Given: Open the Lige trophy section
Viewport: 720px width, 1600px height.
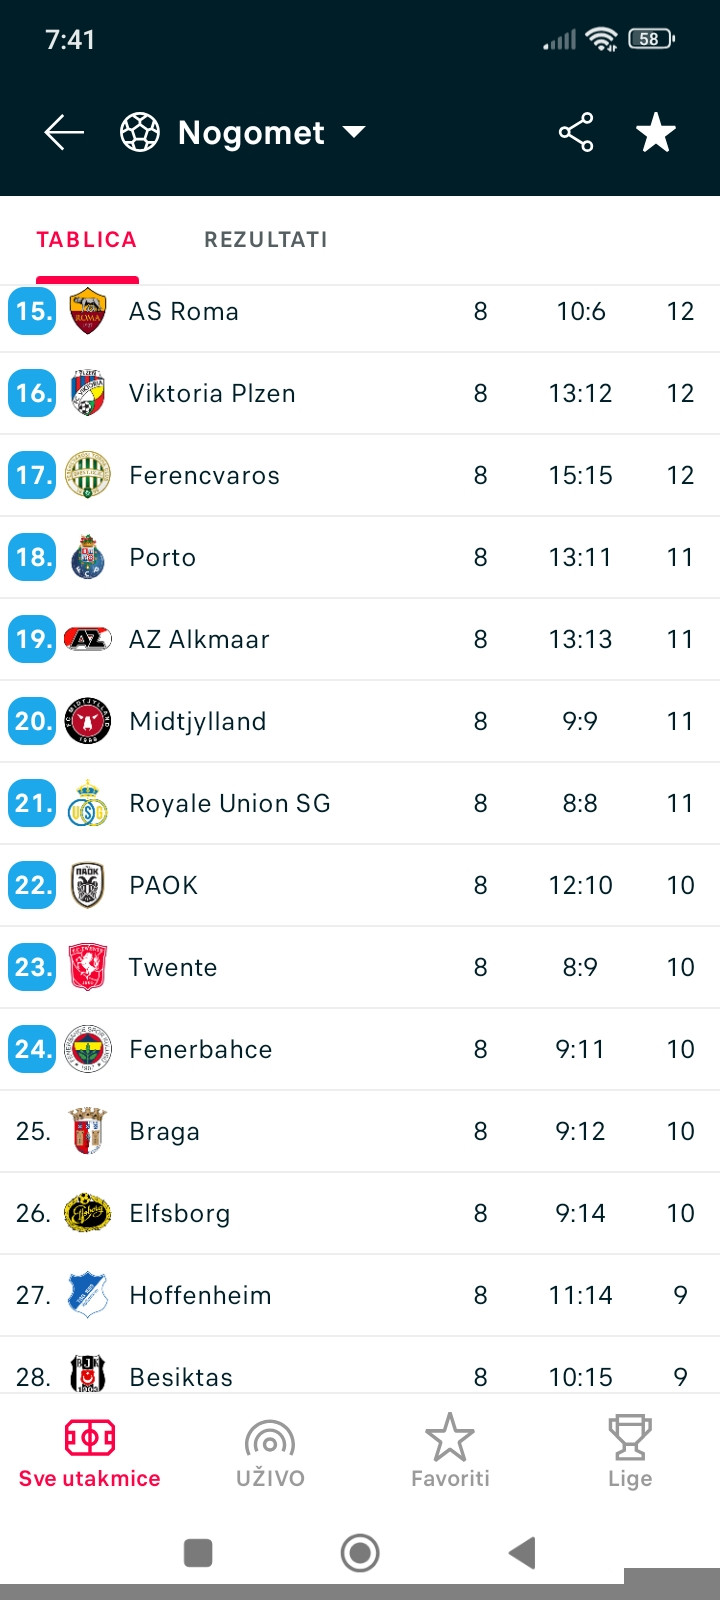Looking at the screenshot, I should [630, 1454].
